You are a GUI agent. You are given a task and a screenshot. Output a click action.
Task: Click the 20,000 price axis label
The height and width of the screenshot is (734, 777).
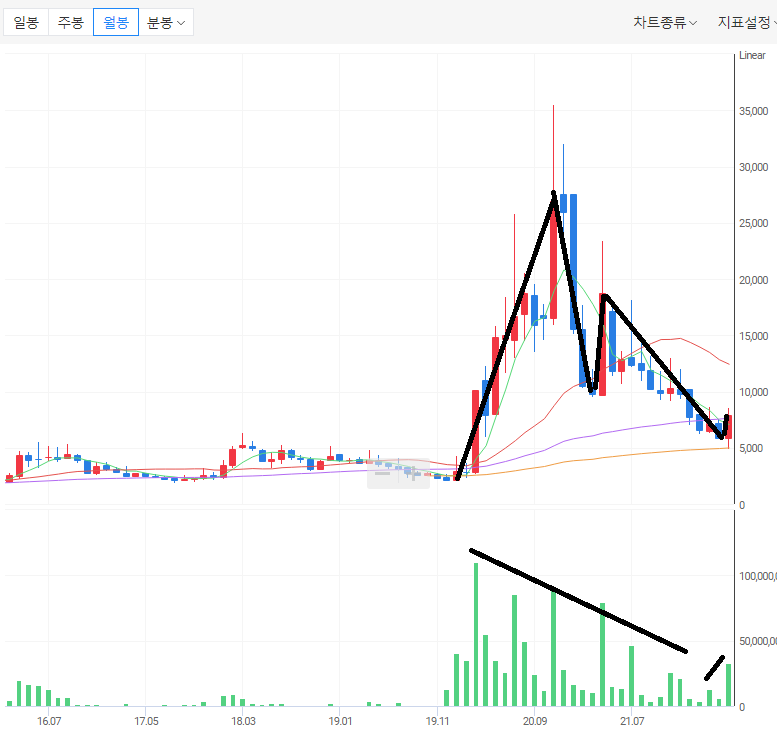753,280
